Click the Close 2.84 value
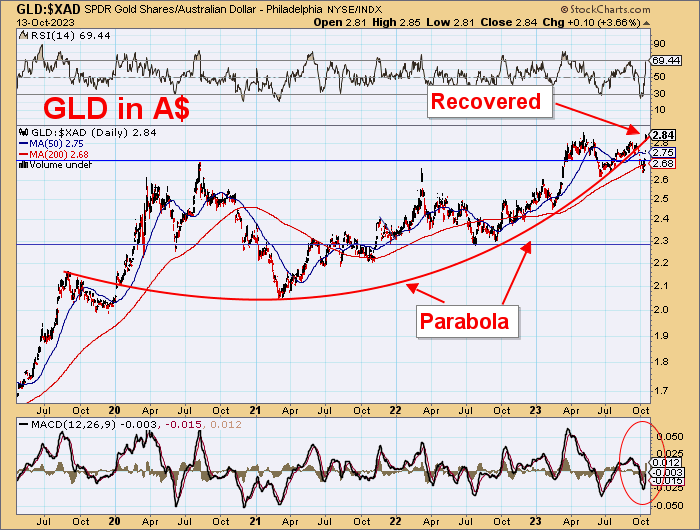Viewport: 700px width, 530px height. point(508,22)
